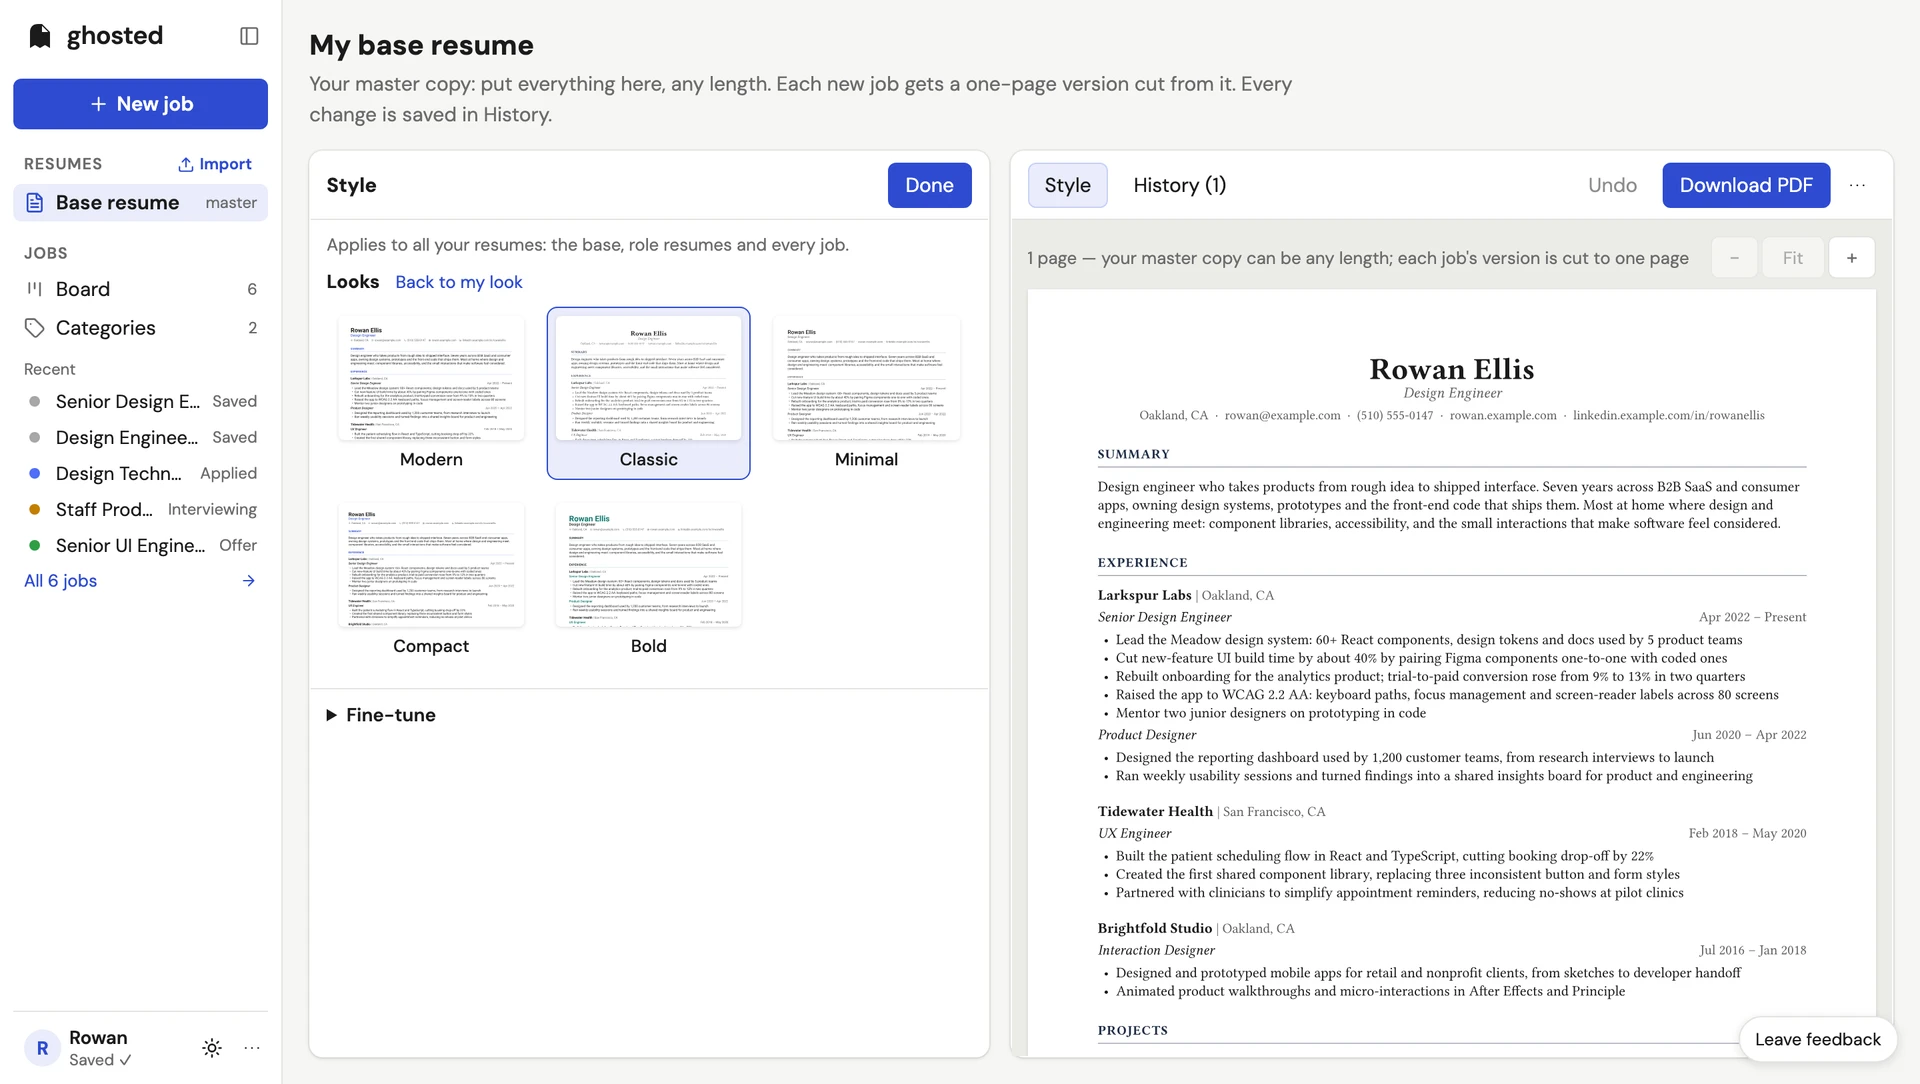Open Senior Design E... saved job

[x=140, y=401]
